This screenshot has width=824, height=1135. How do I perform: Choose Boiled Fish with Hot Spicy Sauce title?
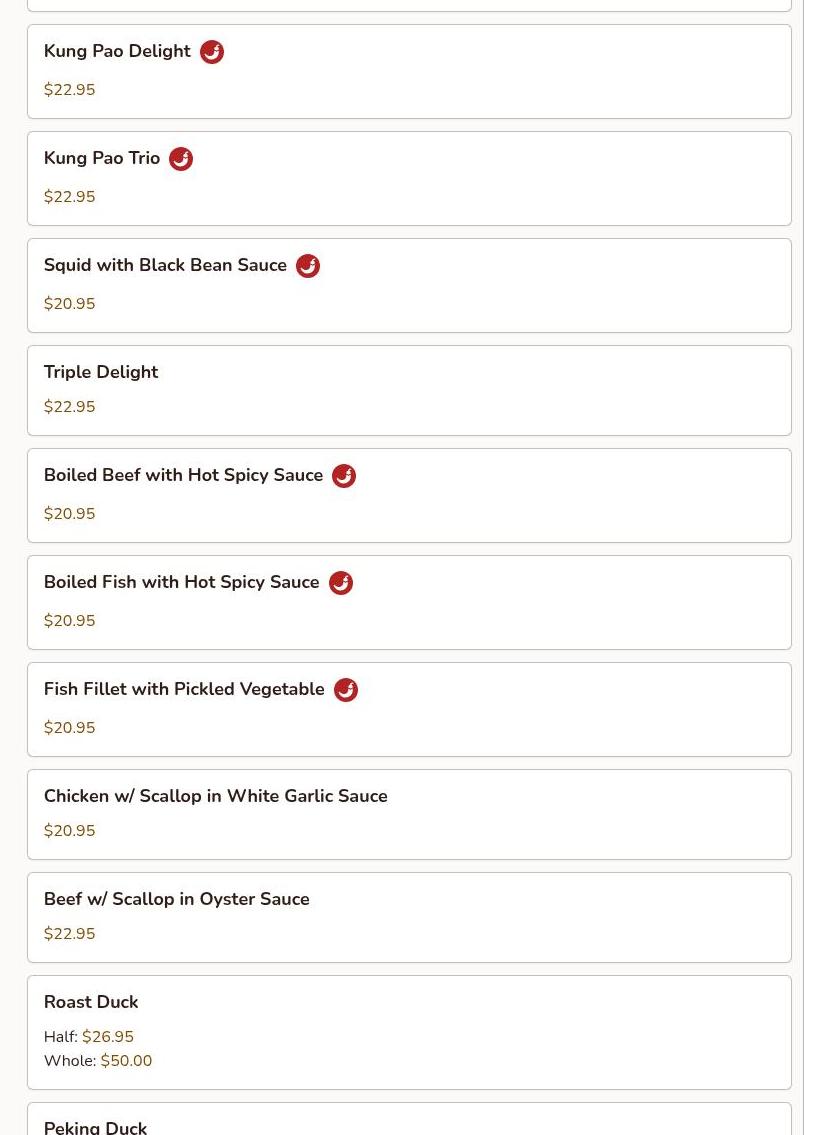(x=182, y=583)
